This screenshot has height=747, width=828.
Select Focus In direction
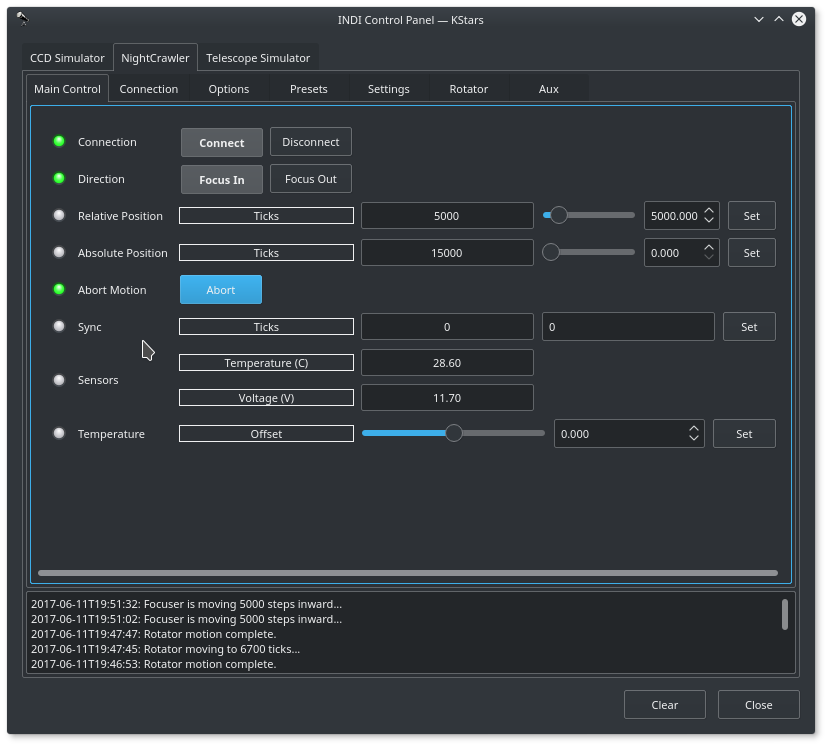coord(222,179)
